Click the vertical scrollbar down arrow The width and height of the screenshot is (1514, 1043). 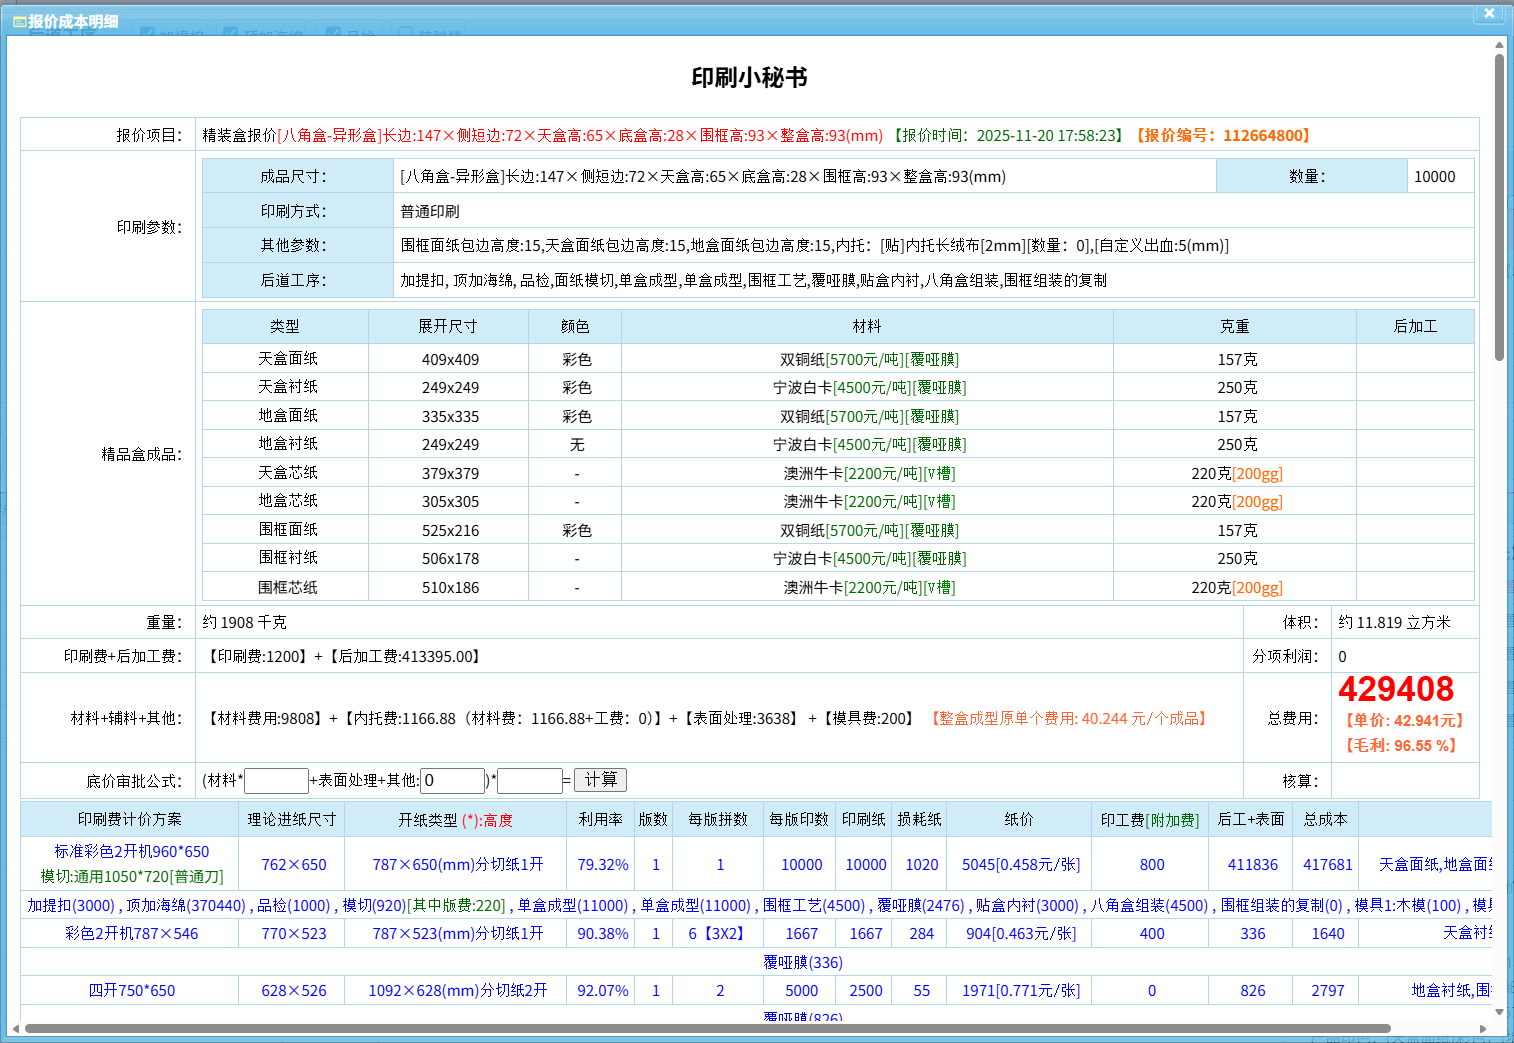[1499, 1012]
